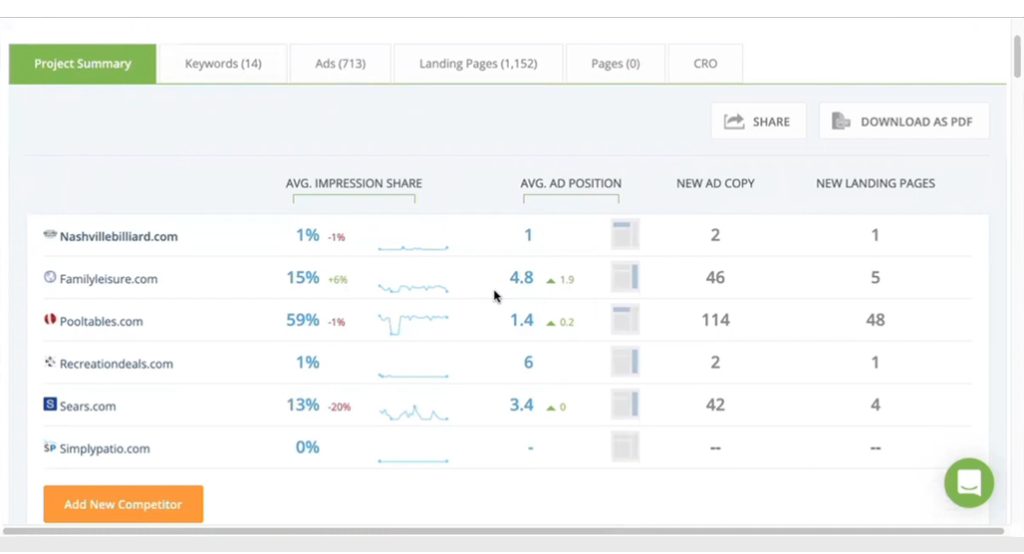Open Pooltables.com competitor link
This screenshot has height=554, width=1024.
[101, 321]
